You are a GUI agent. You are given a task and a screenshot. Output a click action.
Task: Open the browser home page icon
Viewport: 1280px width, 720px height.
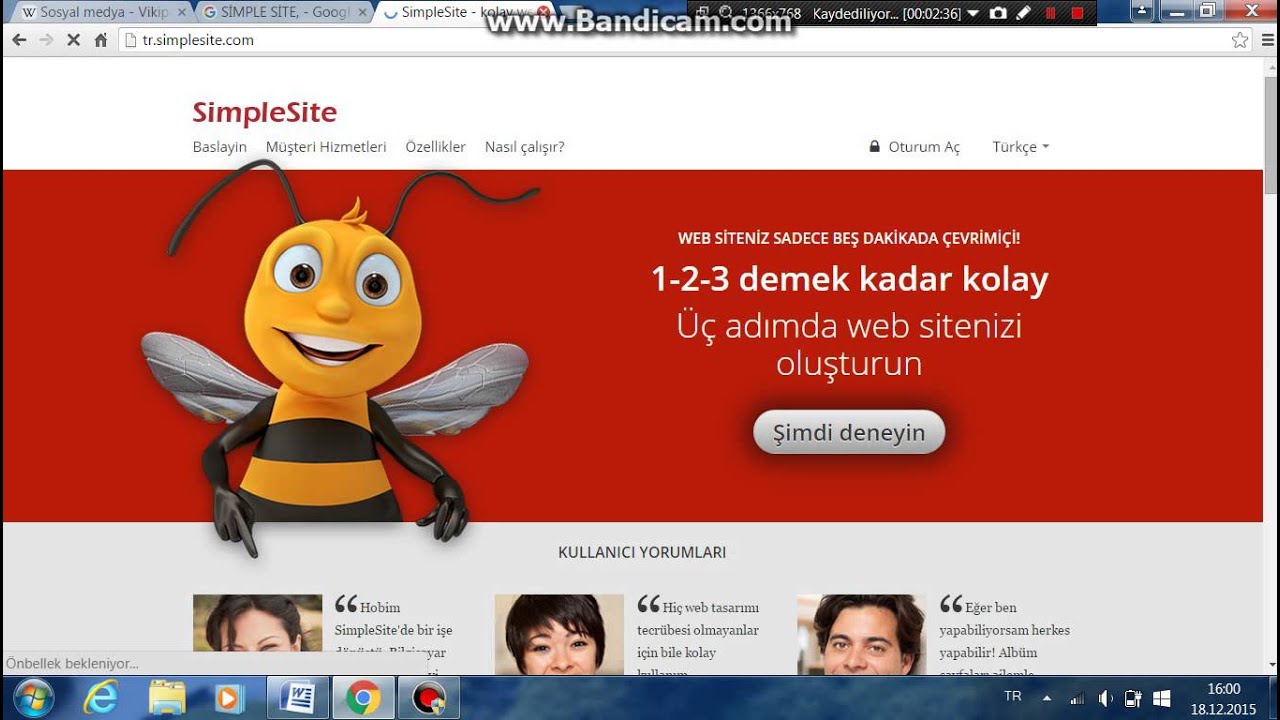100,40
